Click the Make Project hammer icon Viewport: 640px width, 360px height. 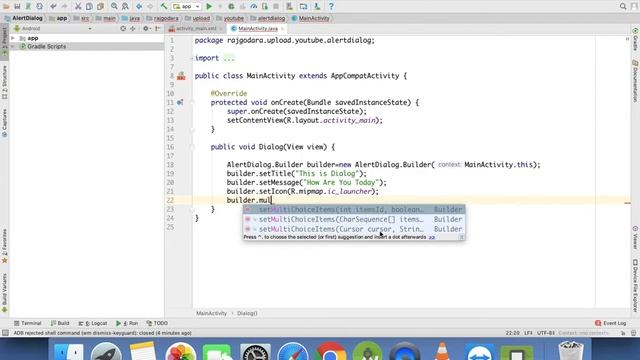click(164, 7)
